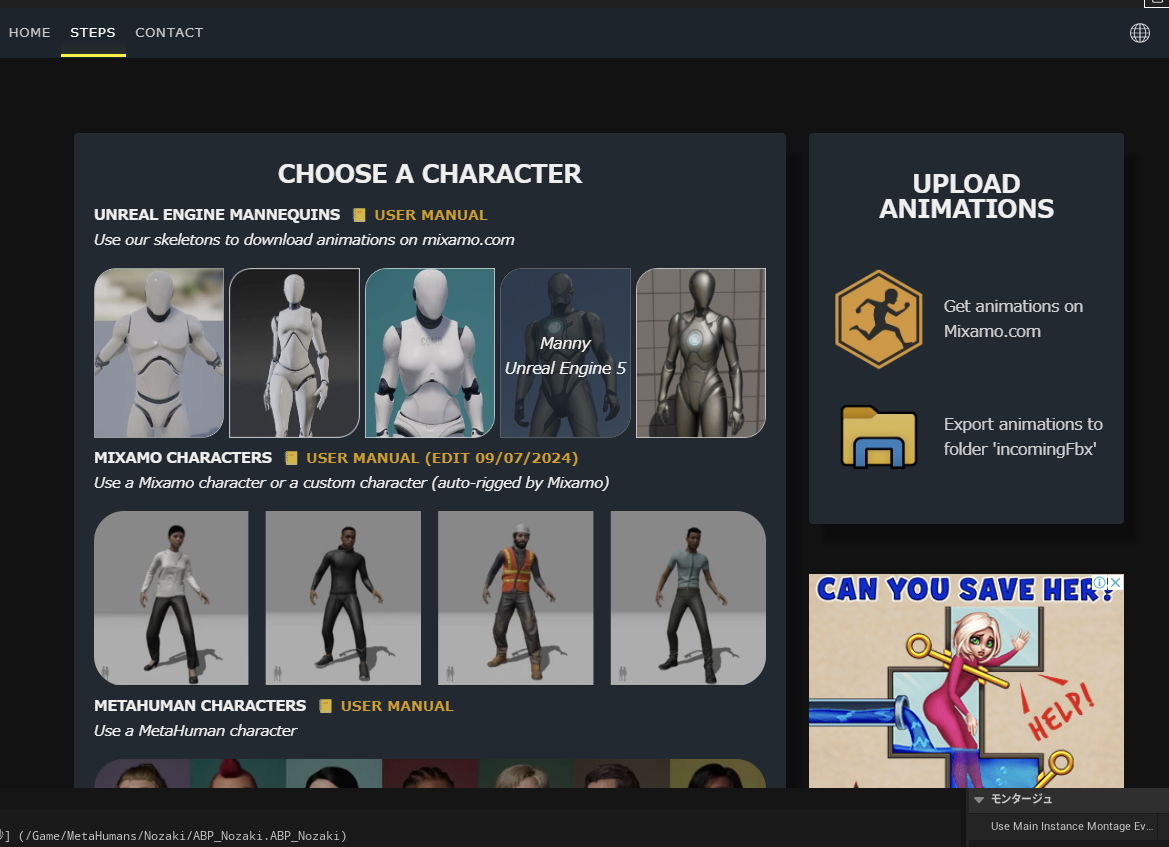Choose the first white male mannequin thumbnail

point(158,353)
